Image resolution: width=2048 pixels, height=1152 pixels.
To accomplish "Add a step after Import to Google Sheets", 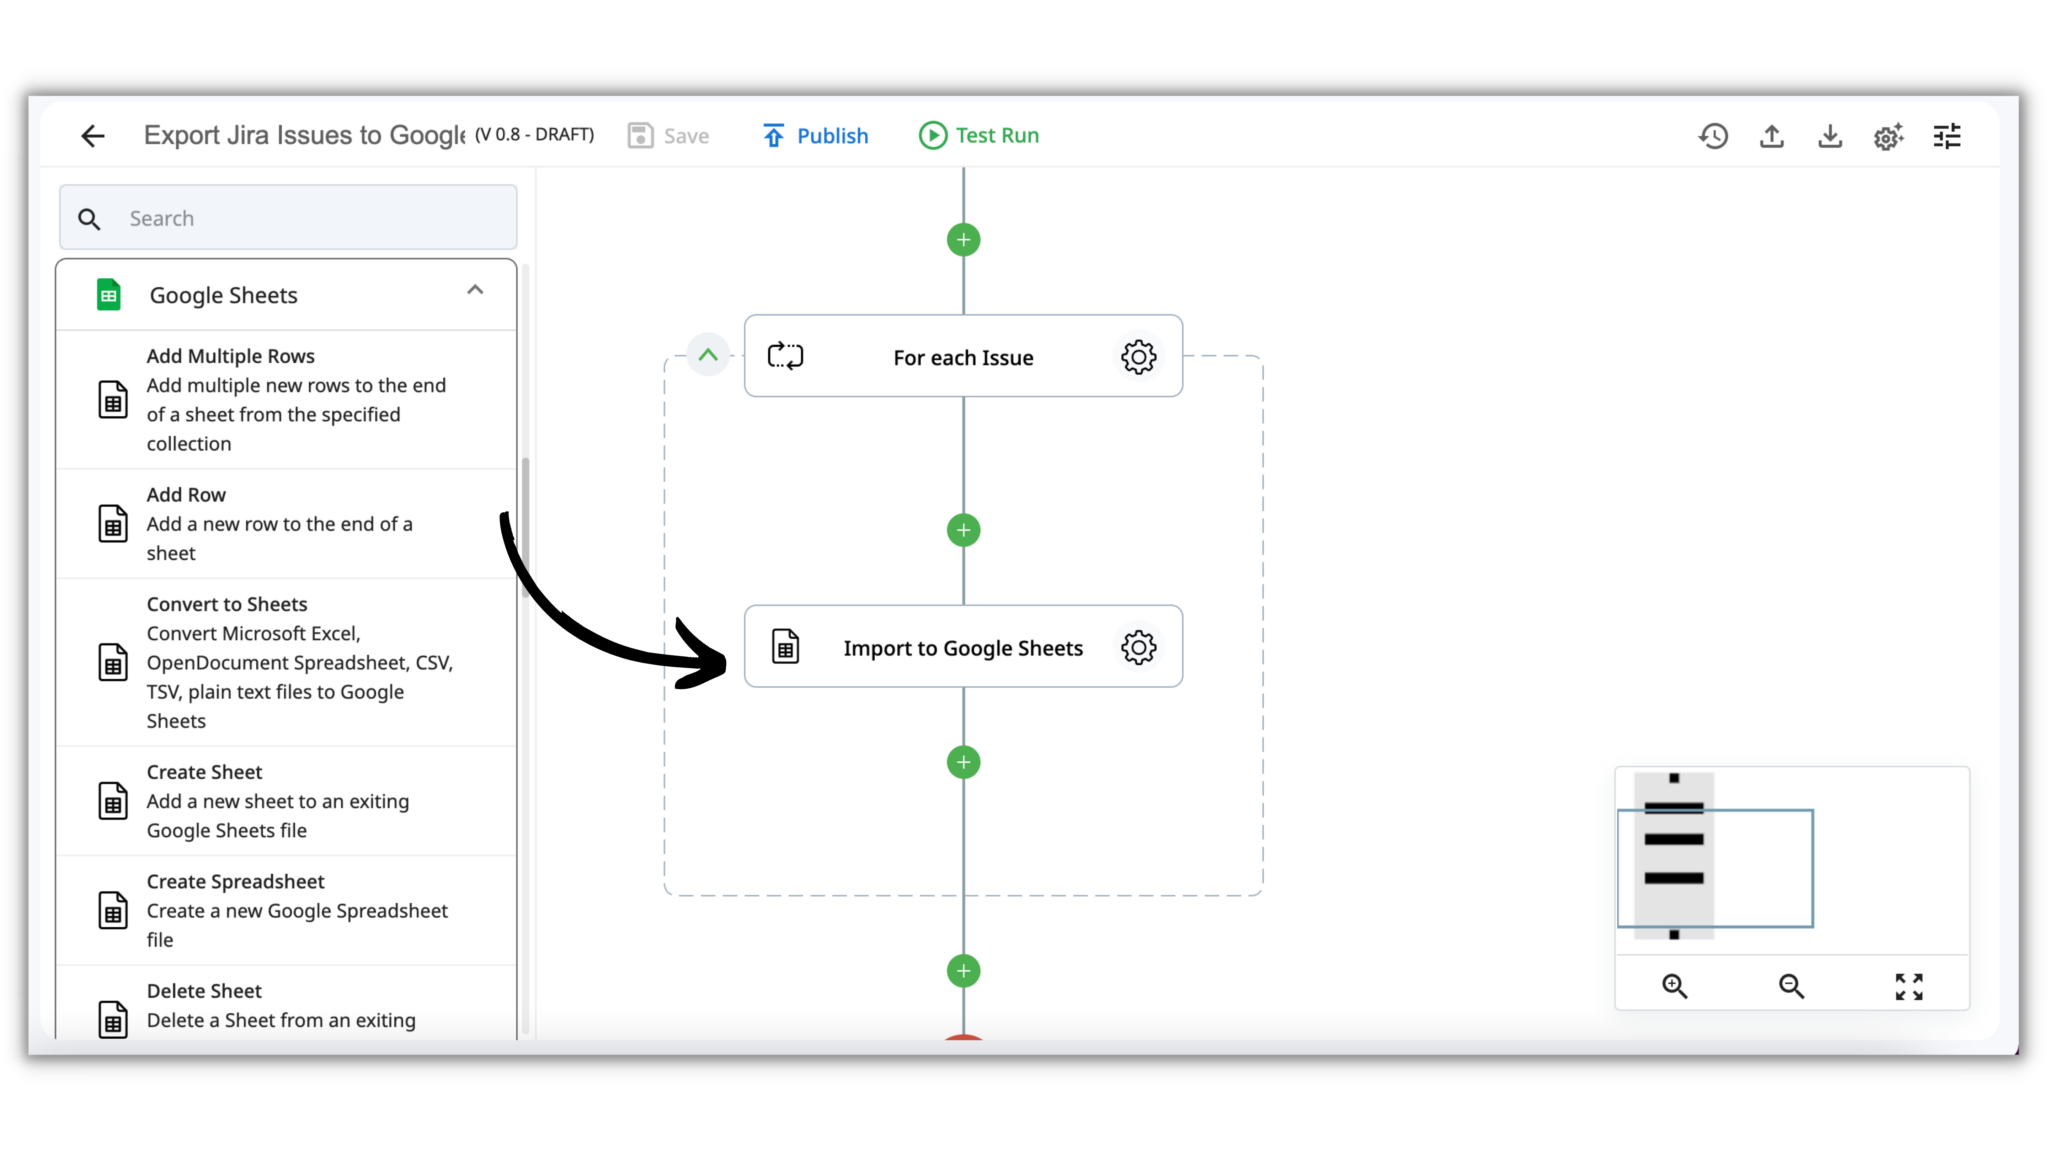I will click(962, 762).
